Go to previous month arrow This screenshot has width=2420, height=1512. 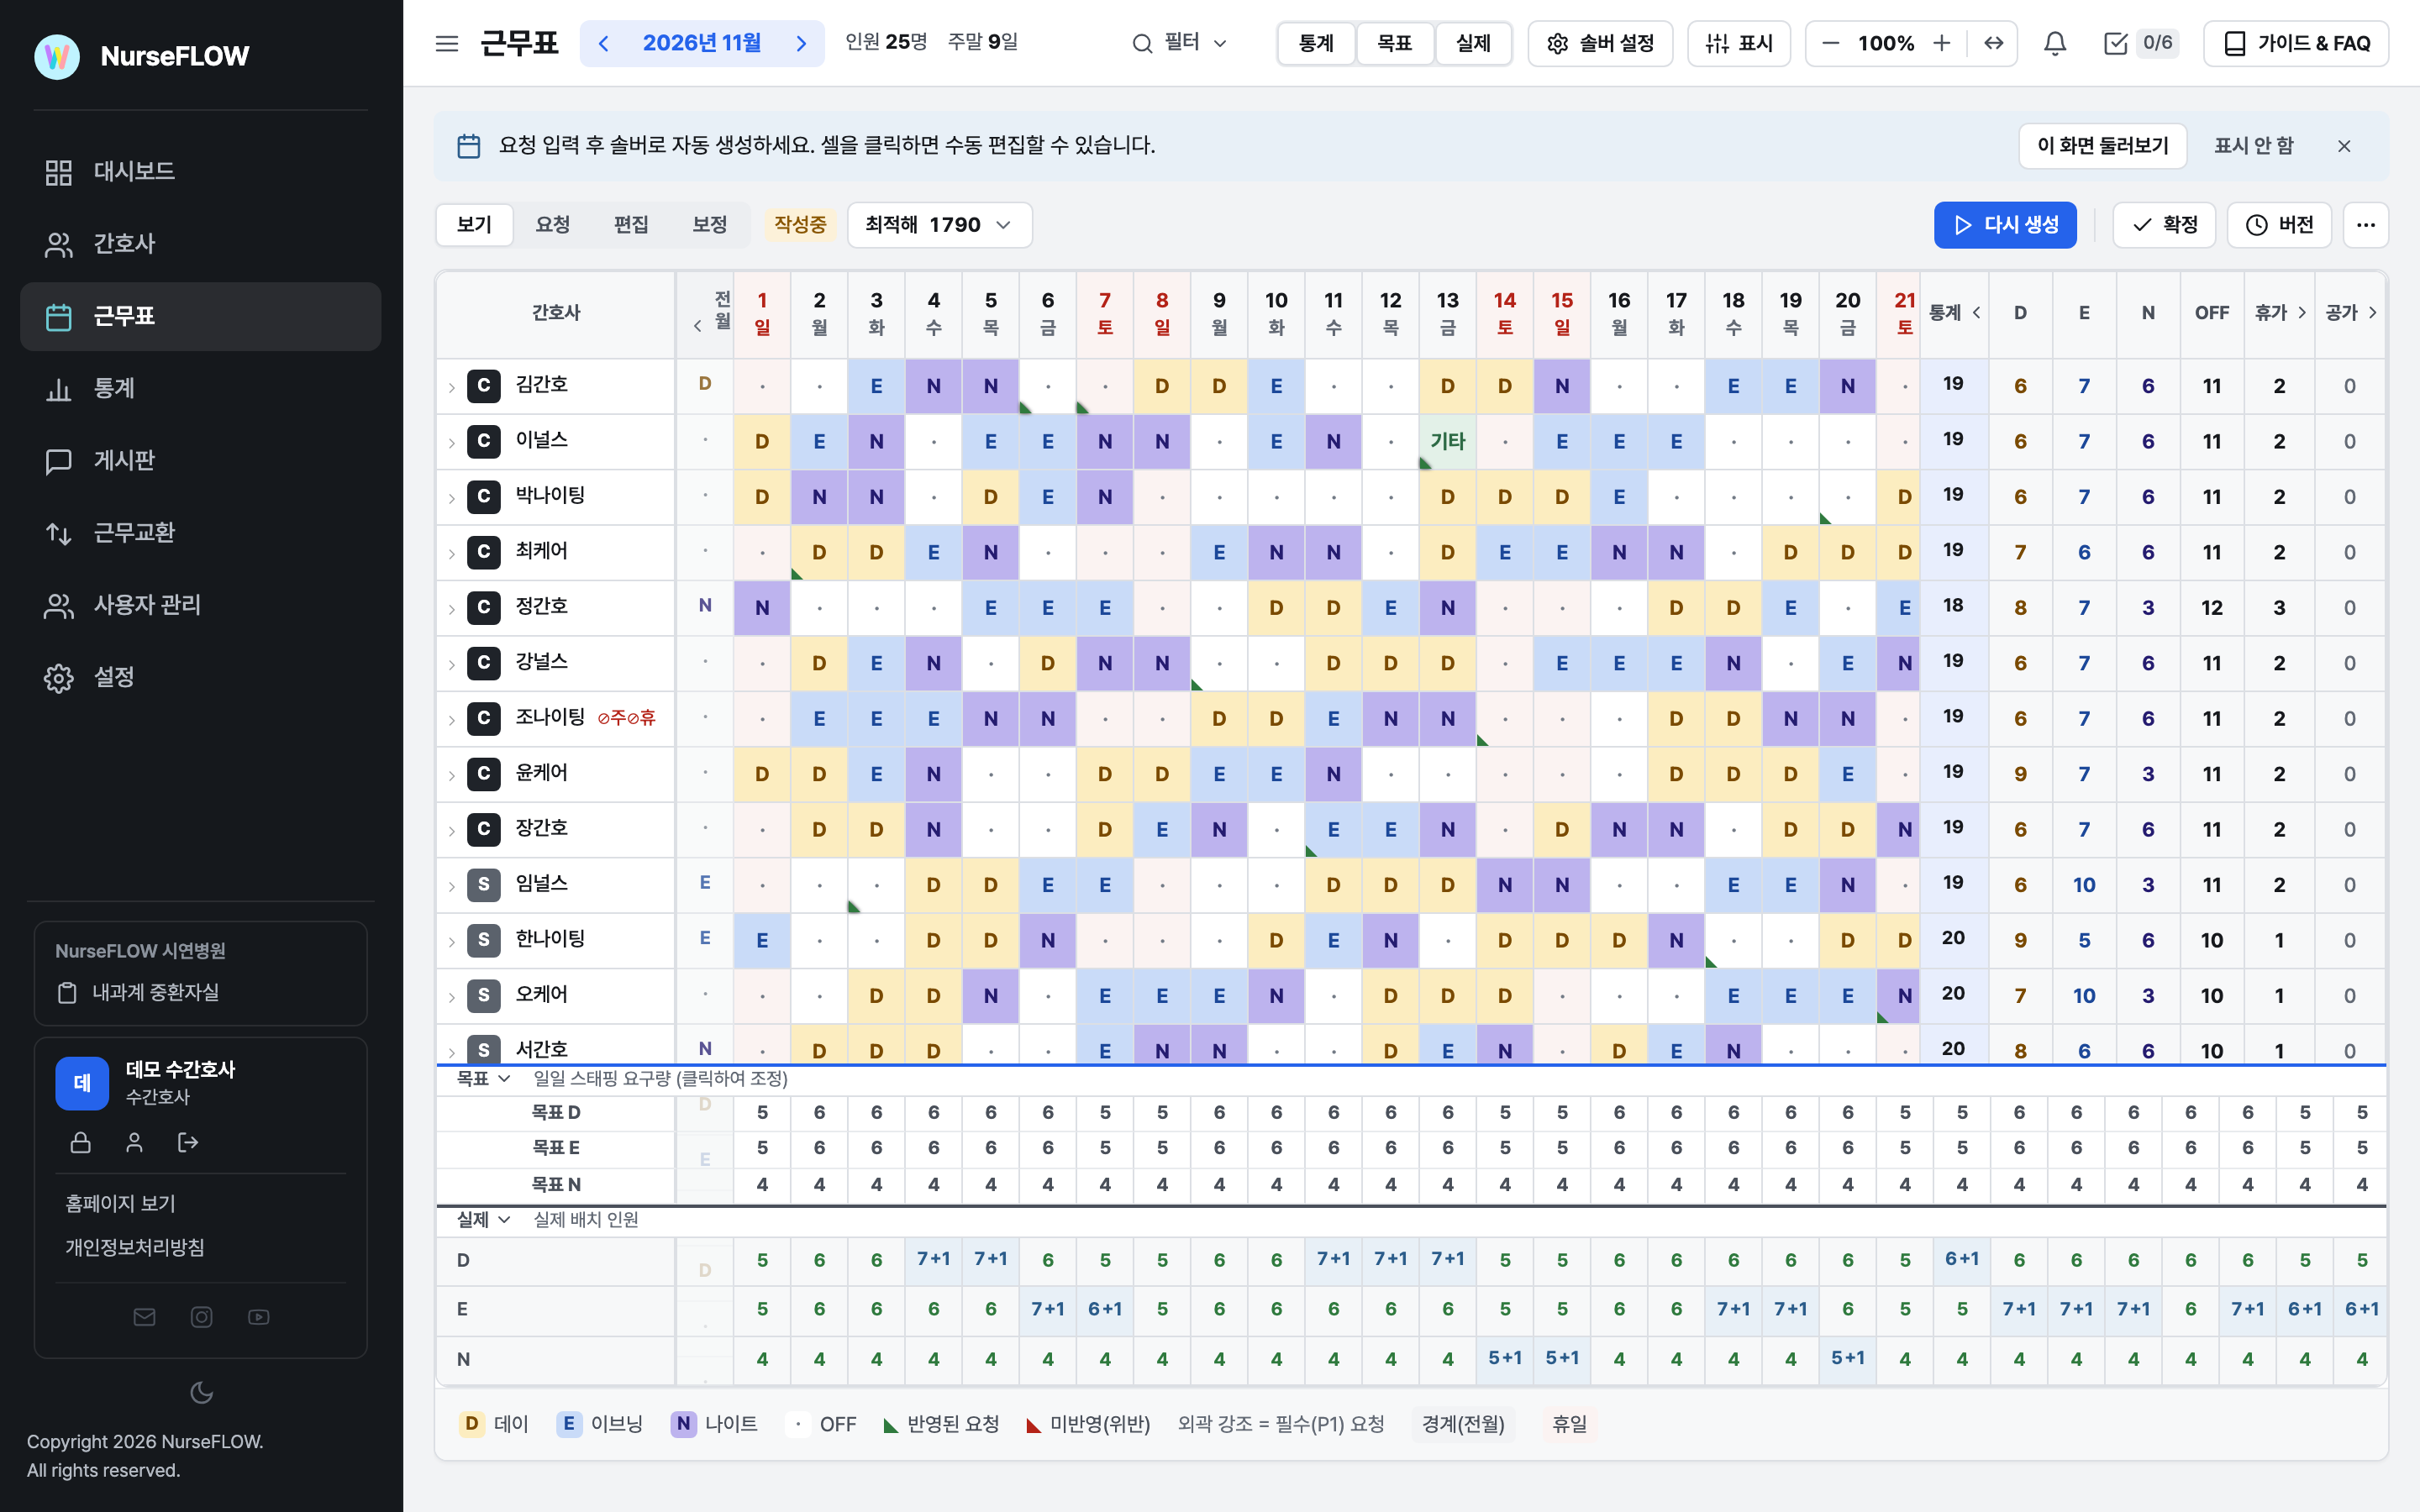coord(604,43)
